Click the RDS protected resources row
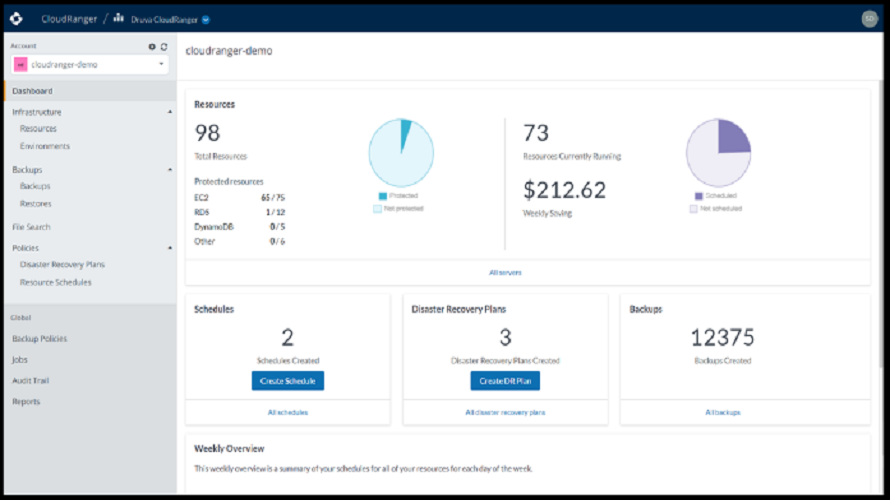Viewport: 890px width, 500px height. pyautogui.click(x=240, y=212)
